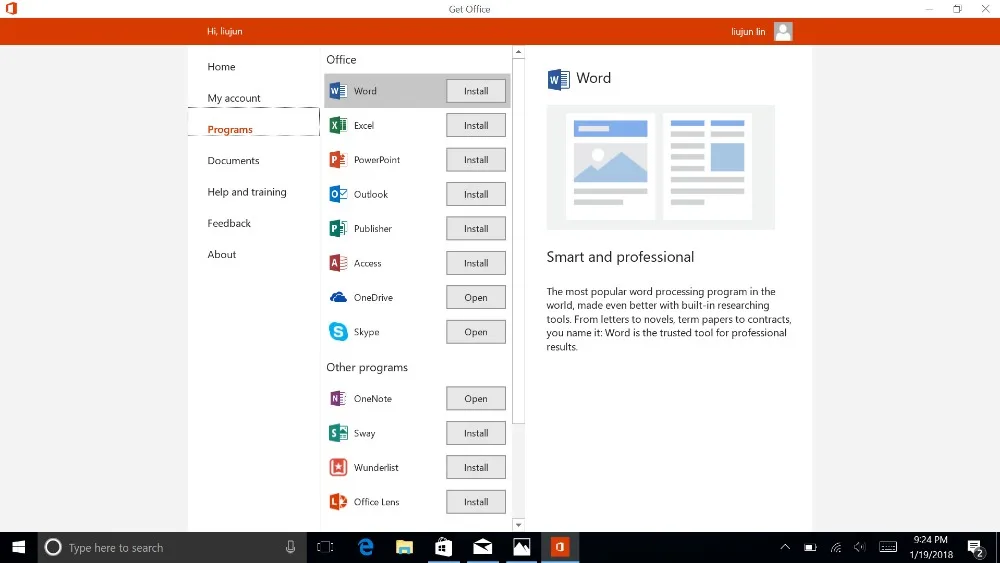
Task: Click the battery icon in the system tray
Action: pos(810,547)
